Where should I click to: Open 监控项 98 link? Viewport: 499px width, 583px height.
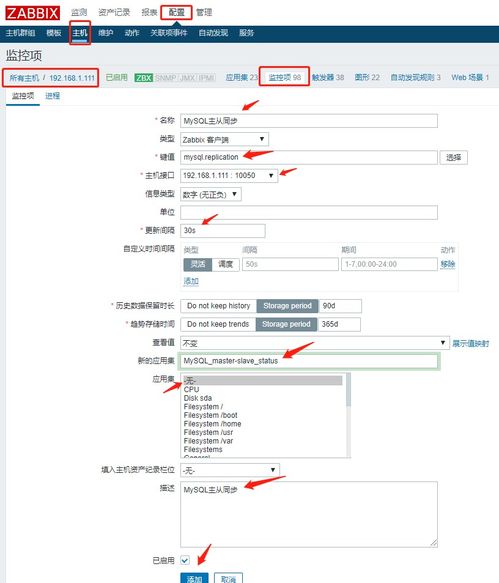click(284, 77)
